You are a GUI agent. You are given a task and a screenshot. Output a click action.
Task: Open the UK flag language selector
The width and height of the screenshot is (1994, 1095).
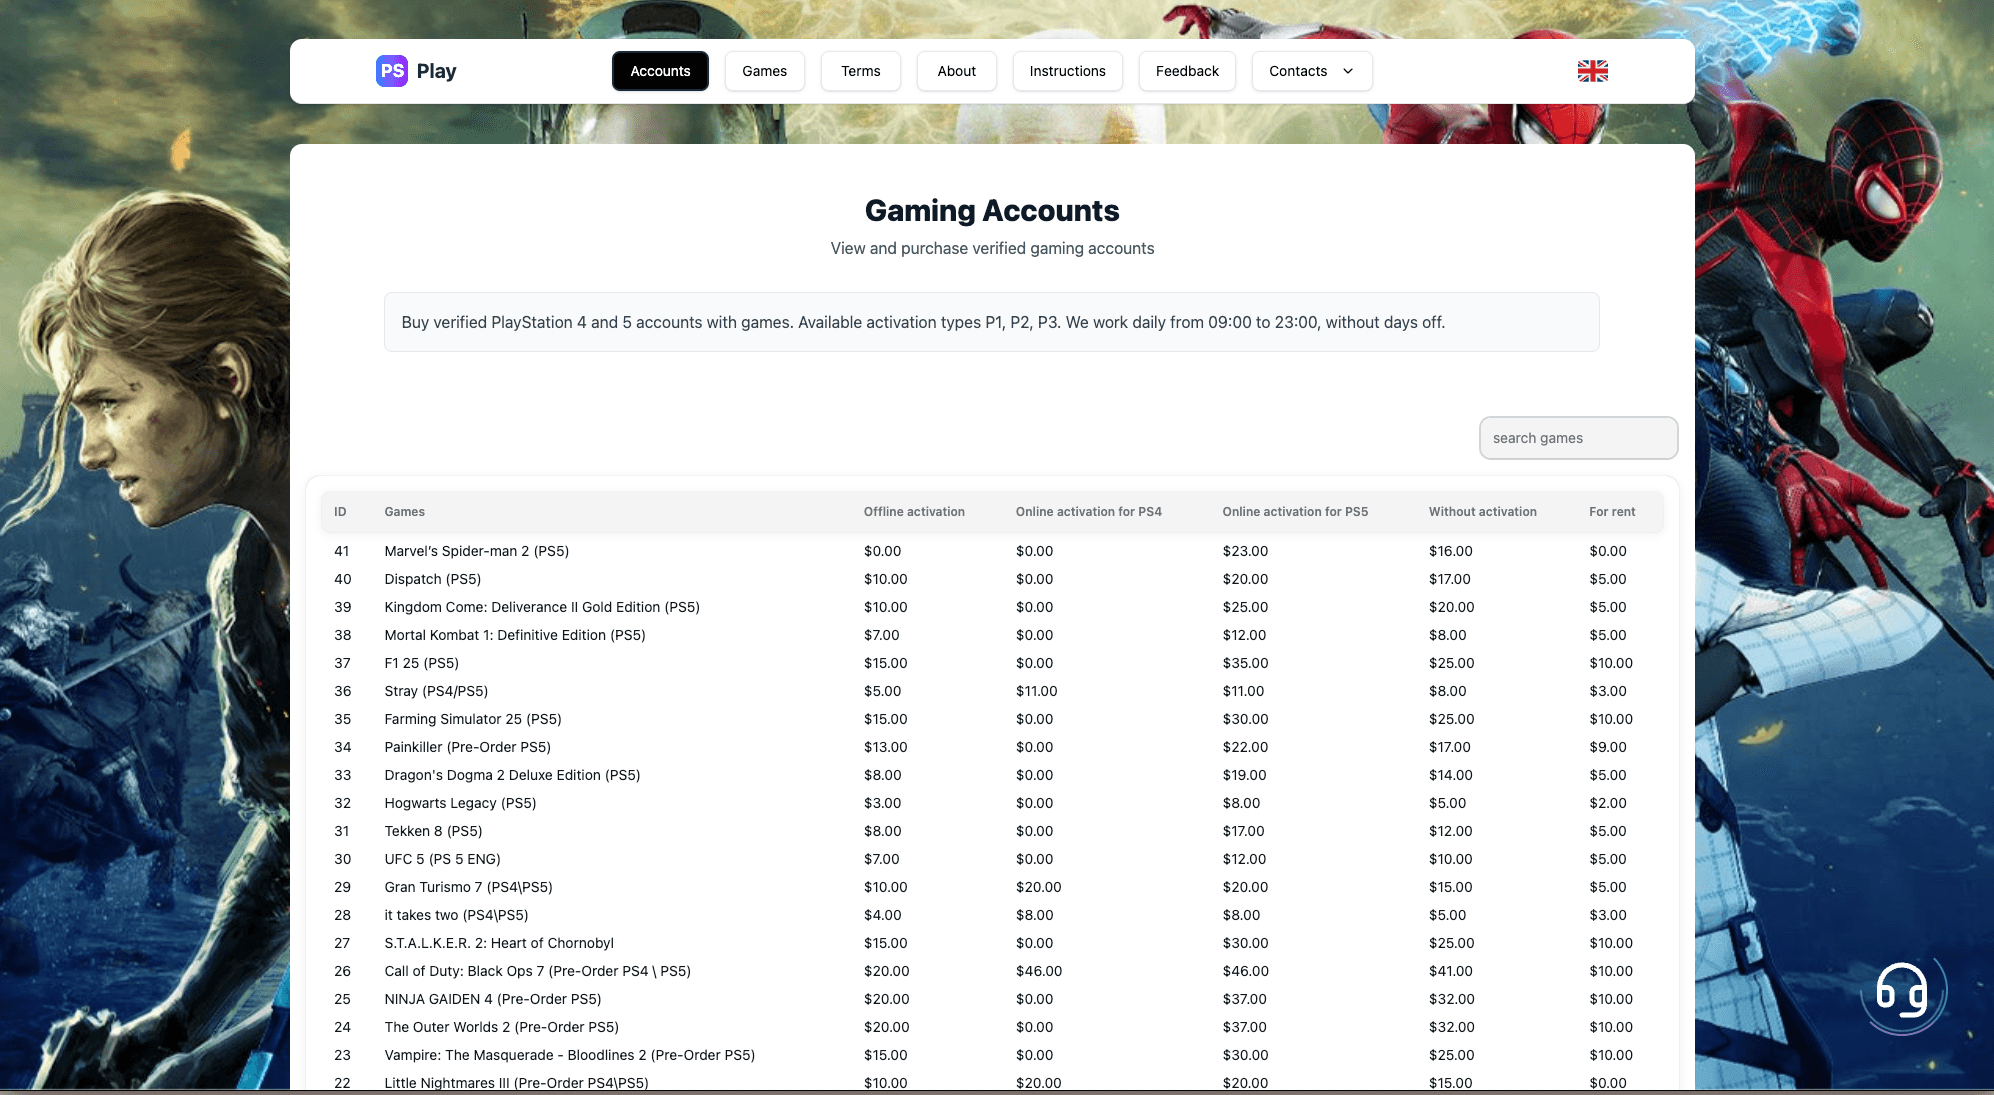pos(1592,71)
